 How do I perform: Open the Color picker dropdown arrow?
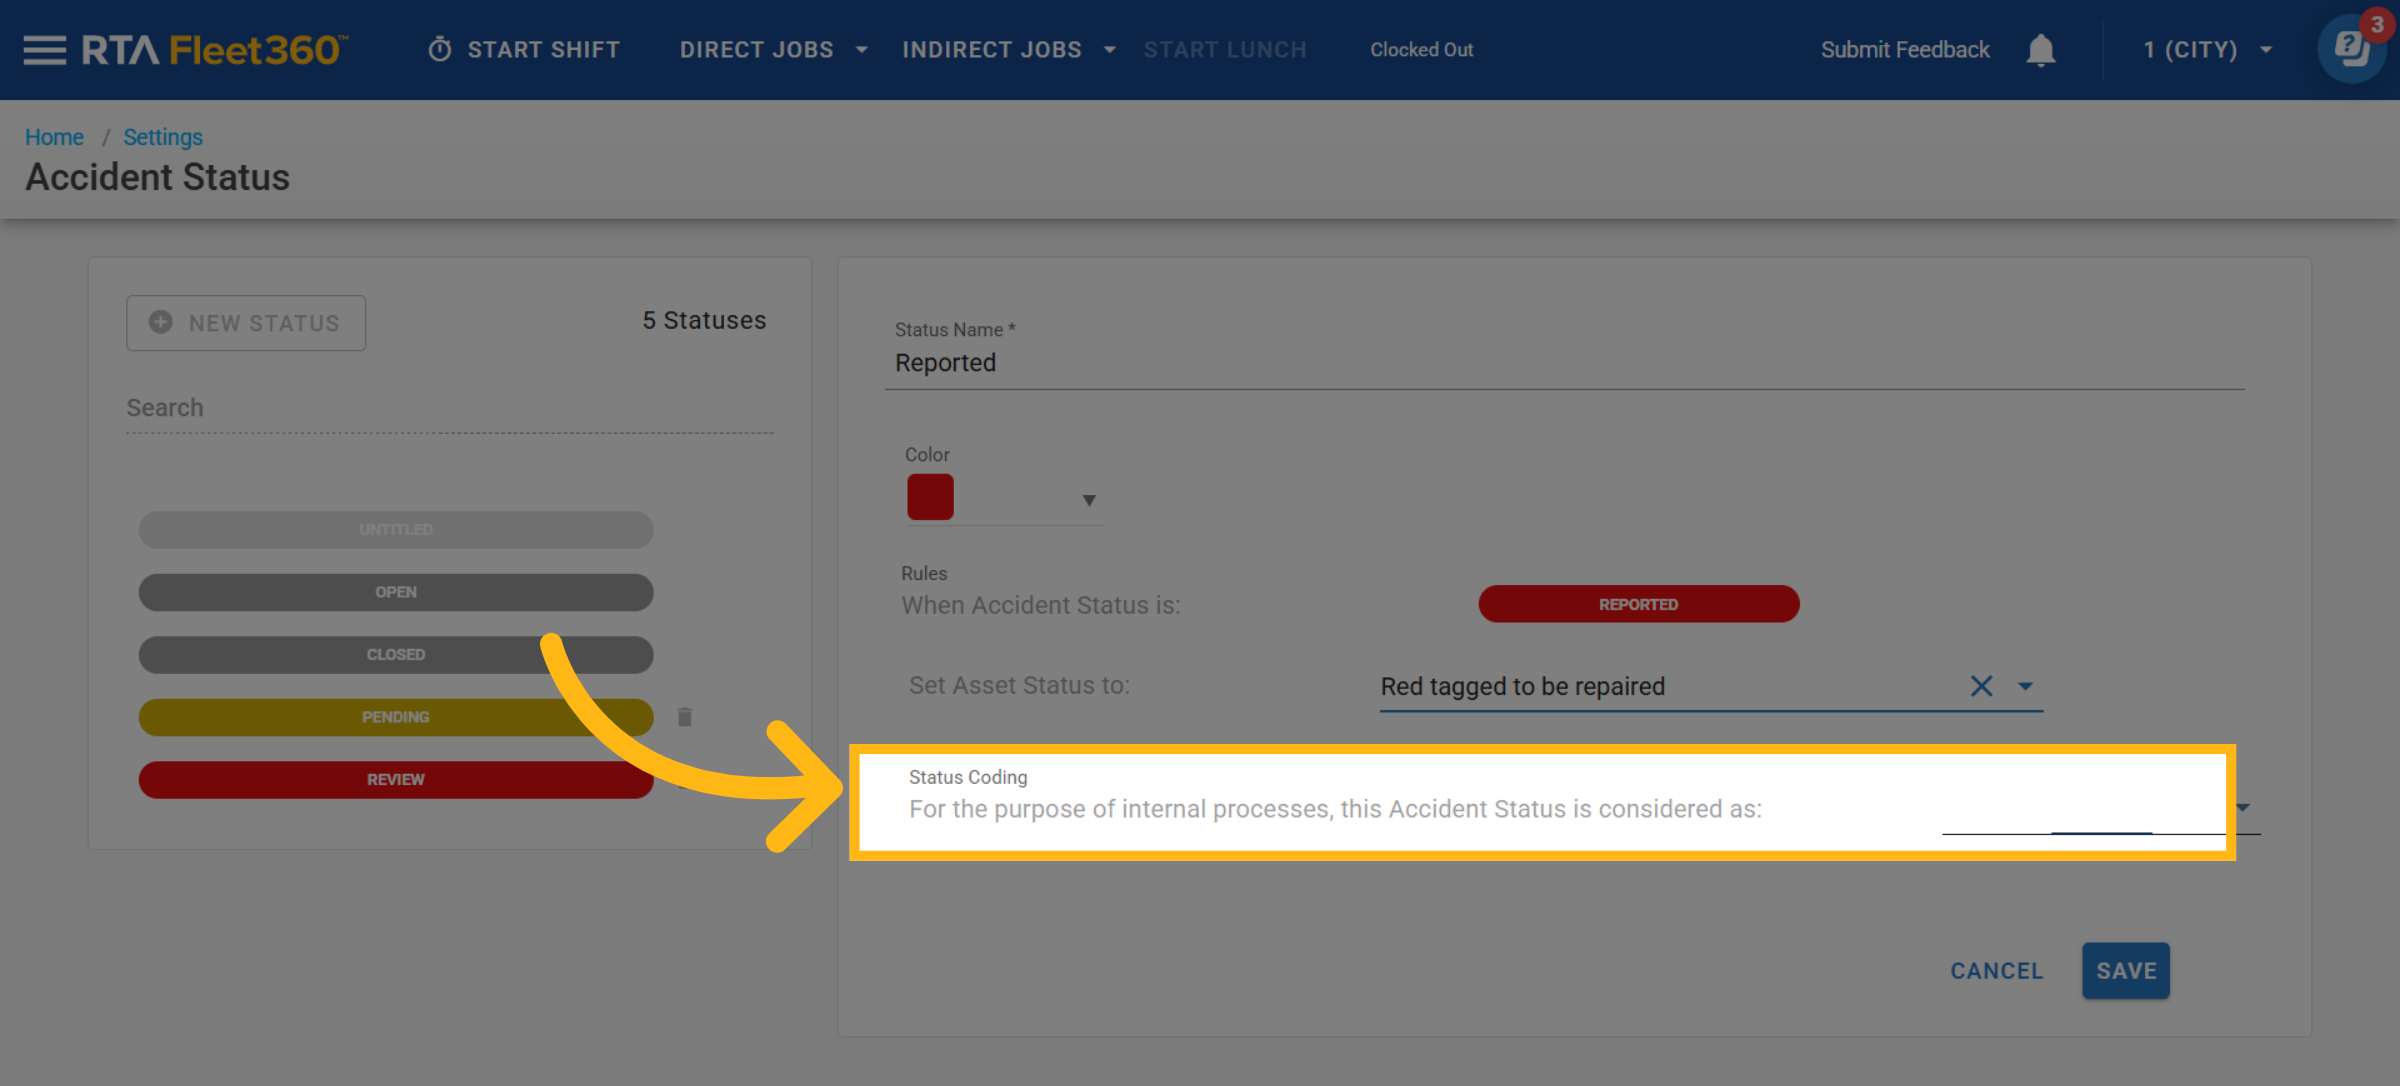tap(1089, 500)
